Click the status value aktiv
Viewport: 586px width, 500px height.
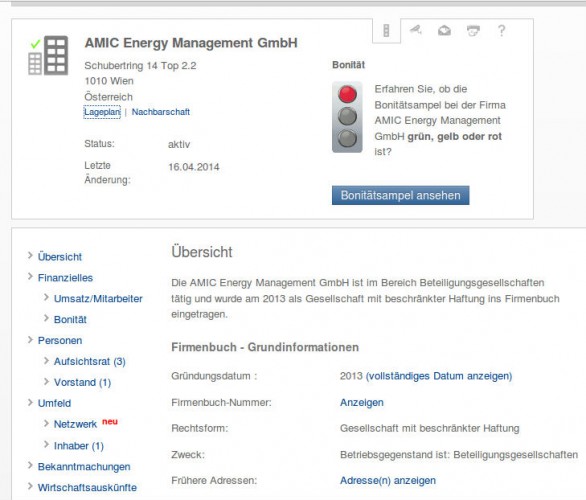[179, 144]
